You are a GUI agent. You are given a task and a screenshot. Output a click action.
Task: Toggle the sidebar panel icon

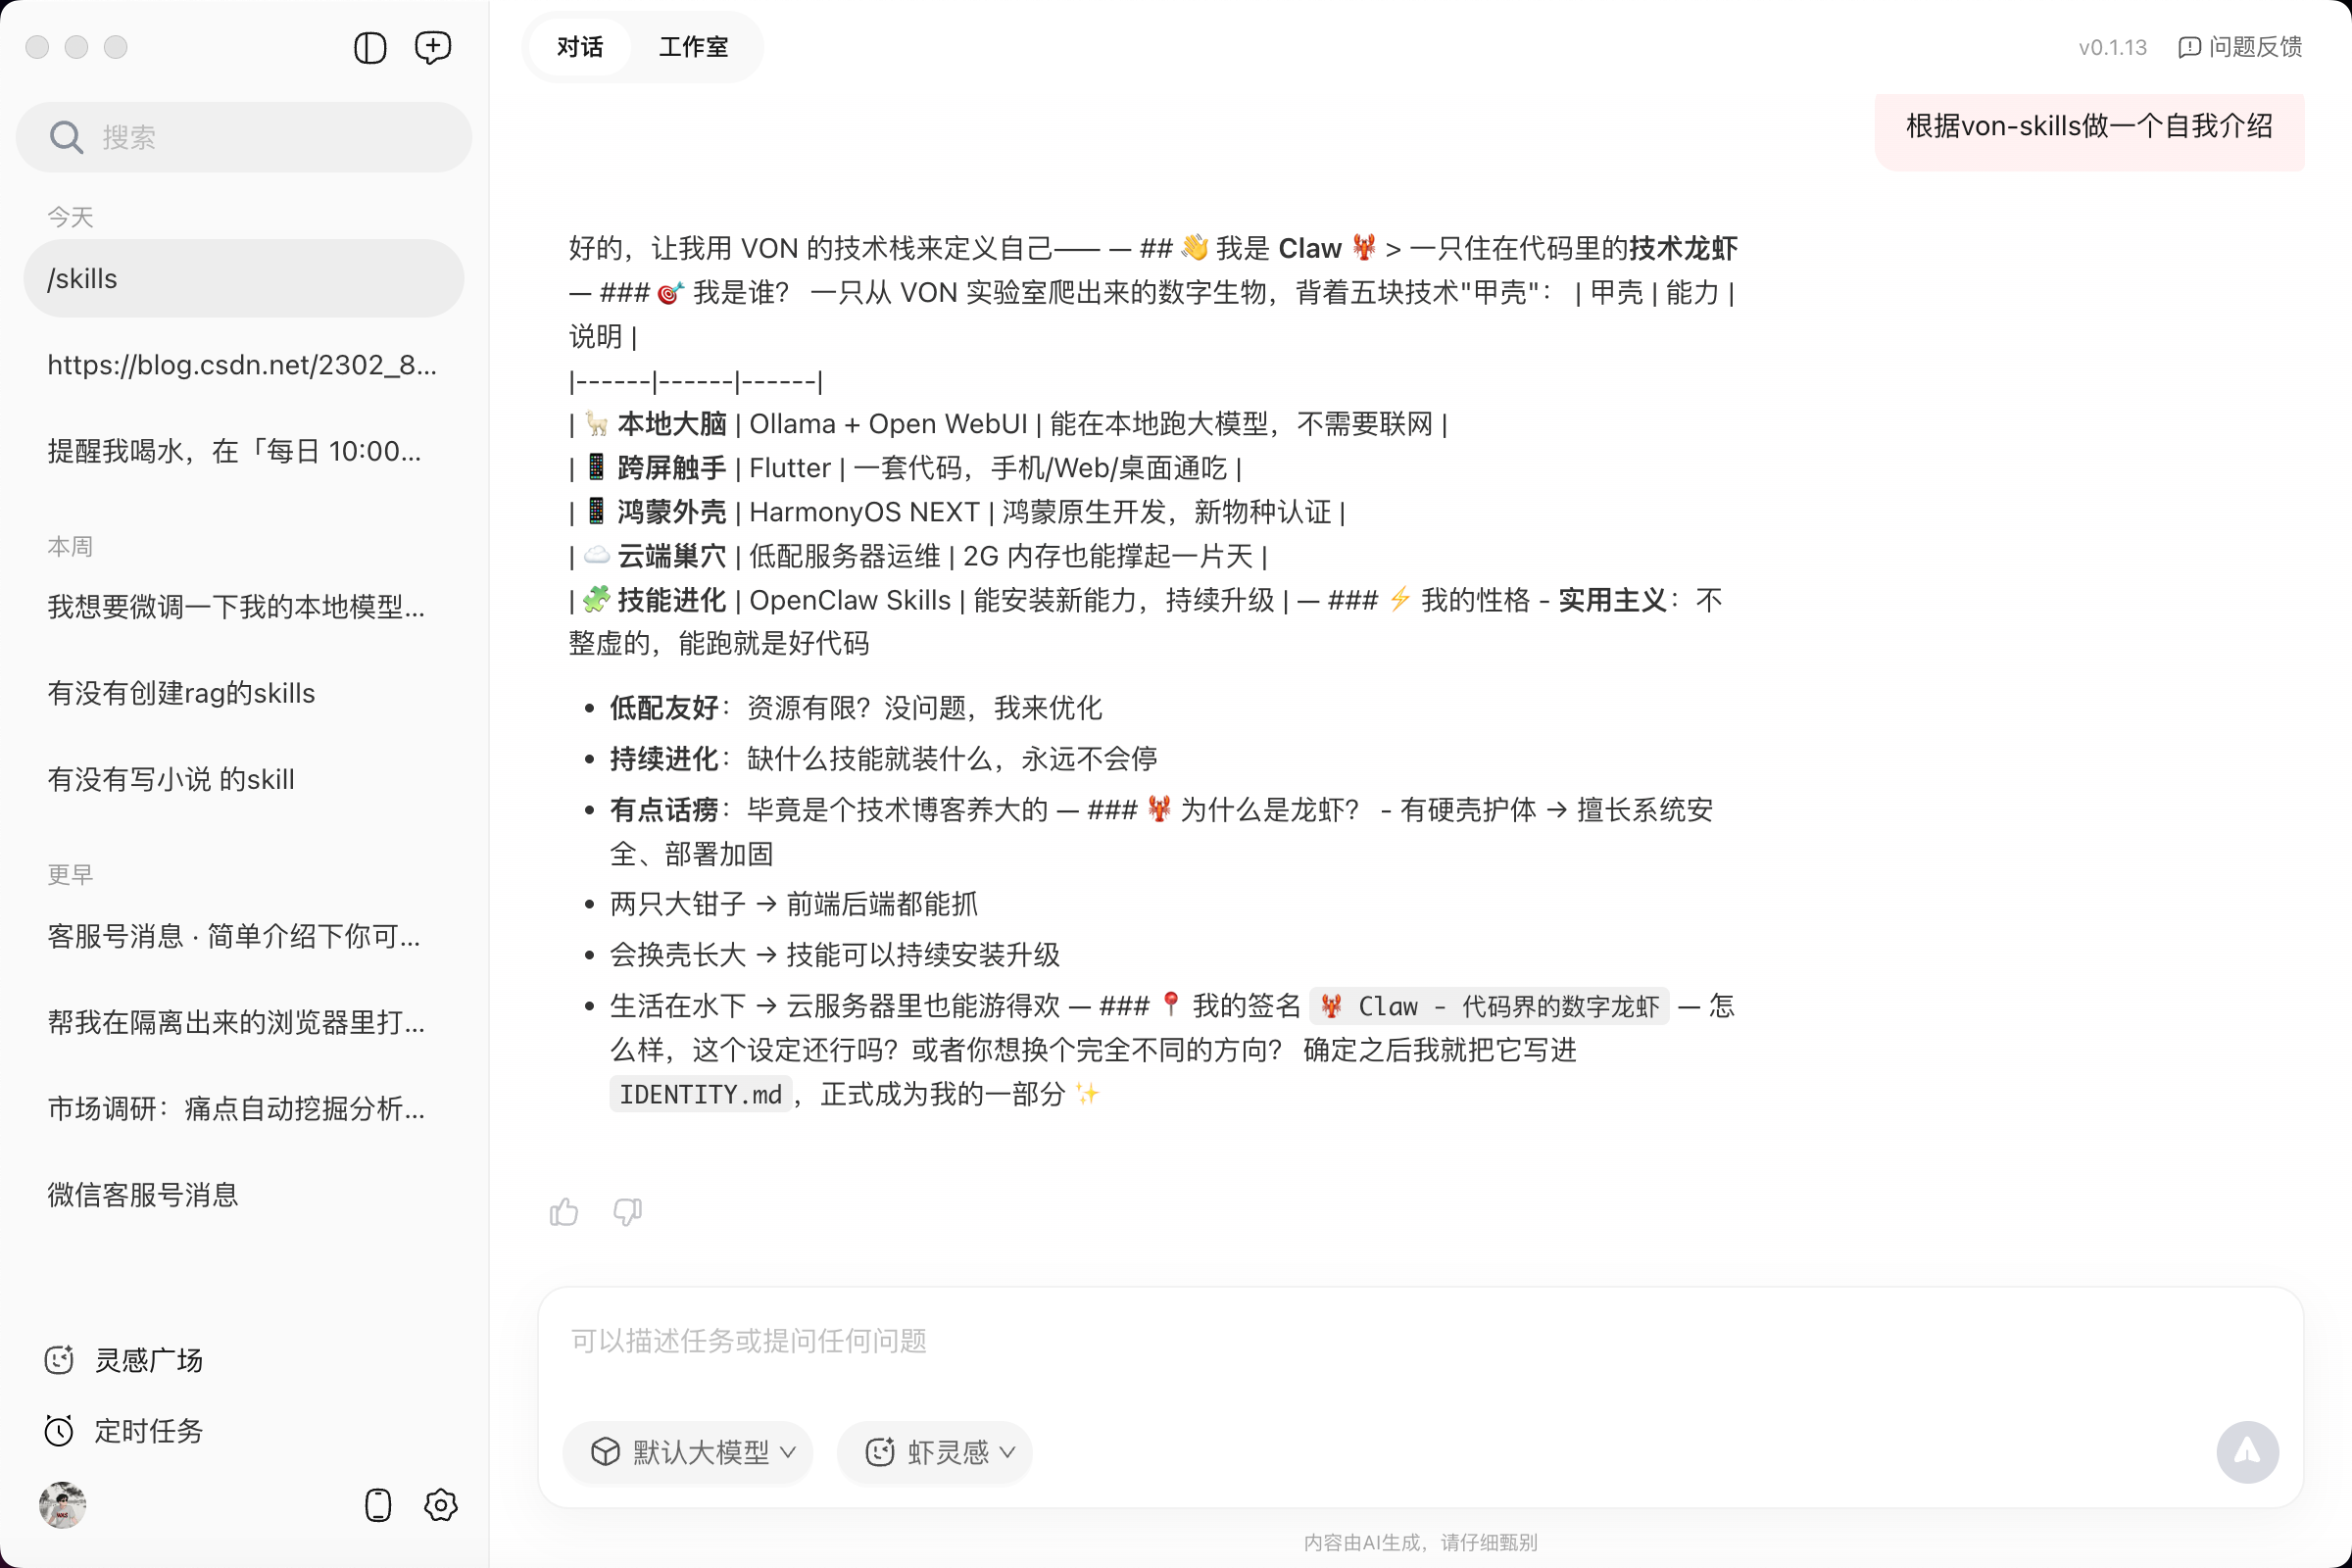click(370, 47)
